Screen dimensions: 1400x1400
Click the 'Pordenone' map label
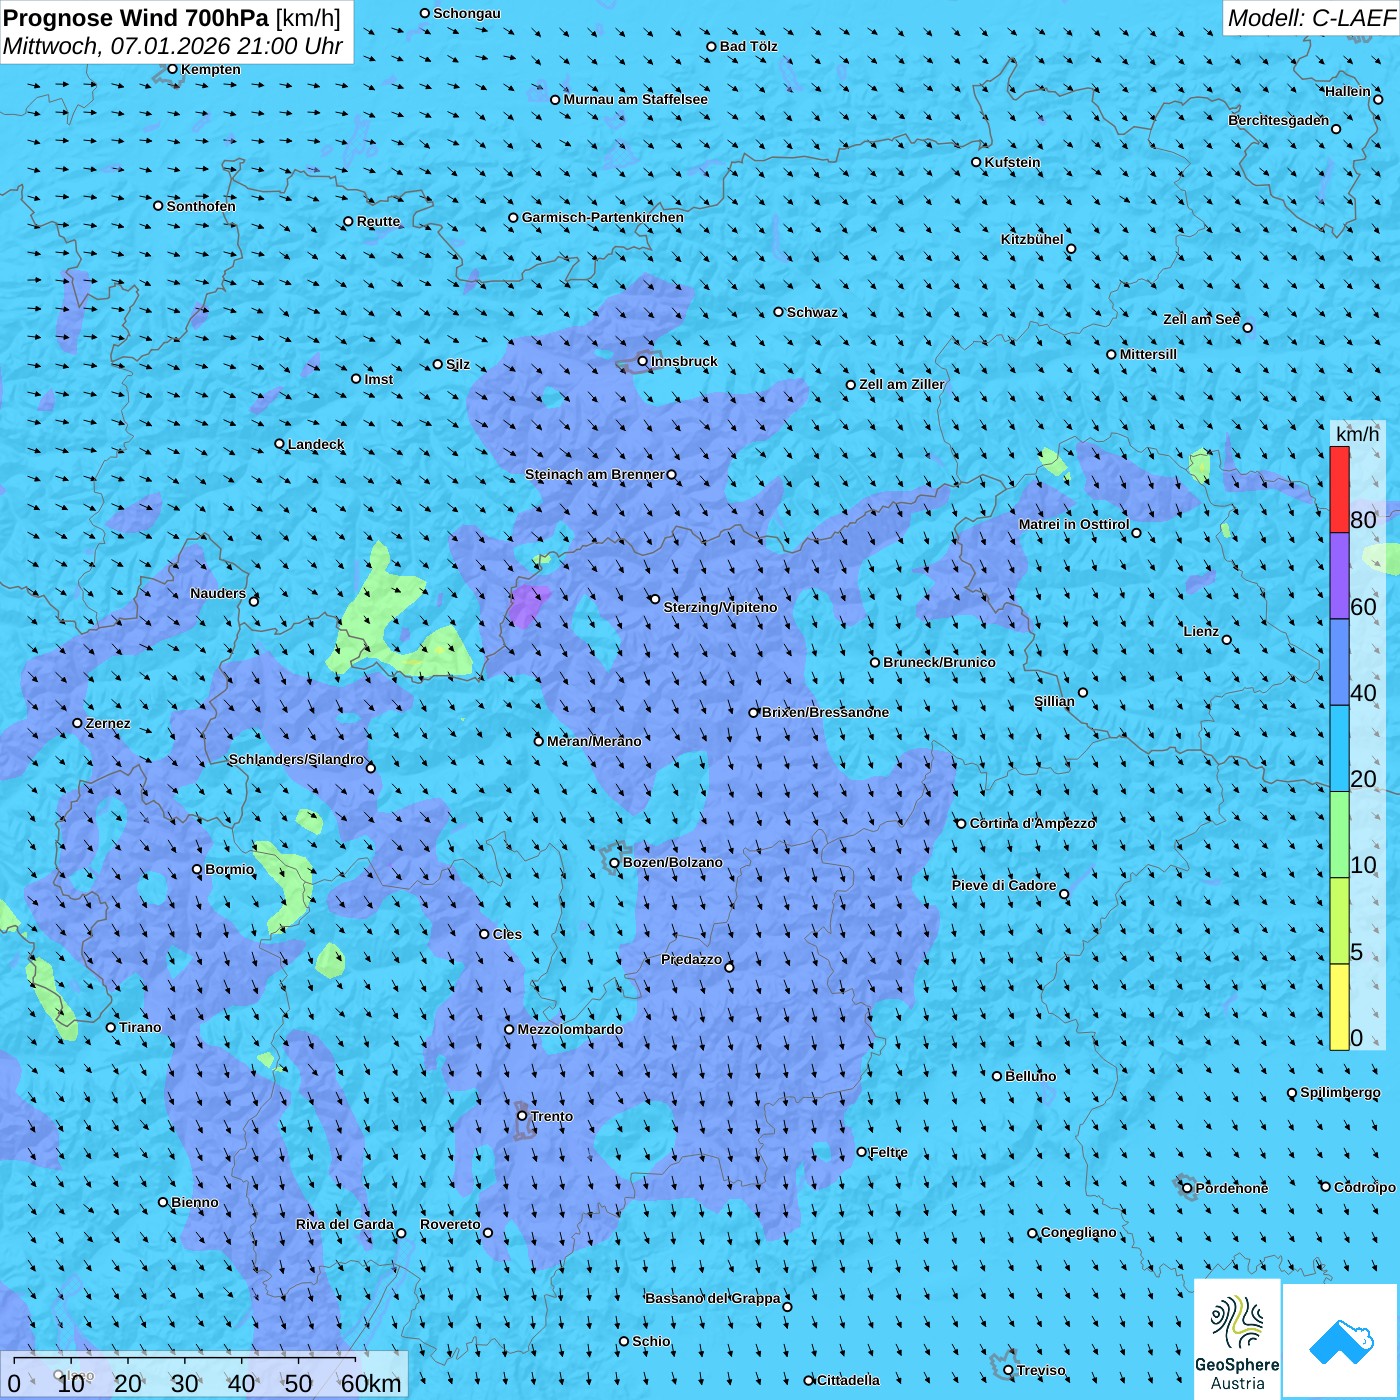tap(1231, 1188)
